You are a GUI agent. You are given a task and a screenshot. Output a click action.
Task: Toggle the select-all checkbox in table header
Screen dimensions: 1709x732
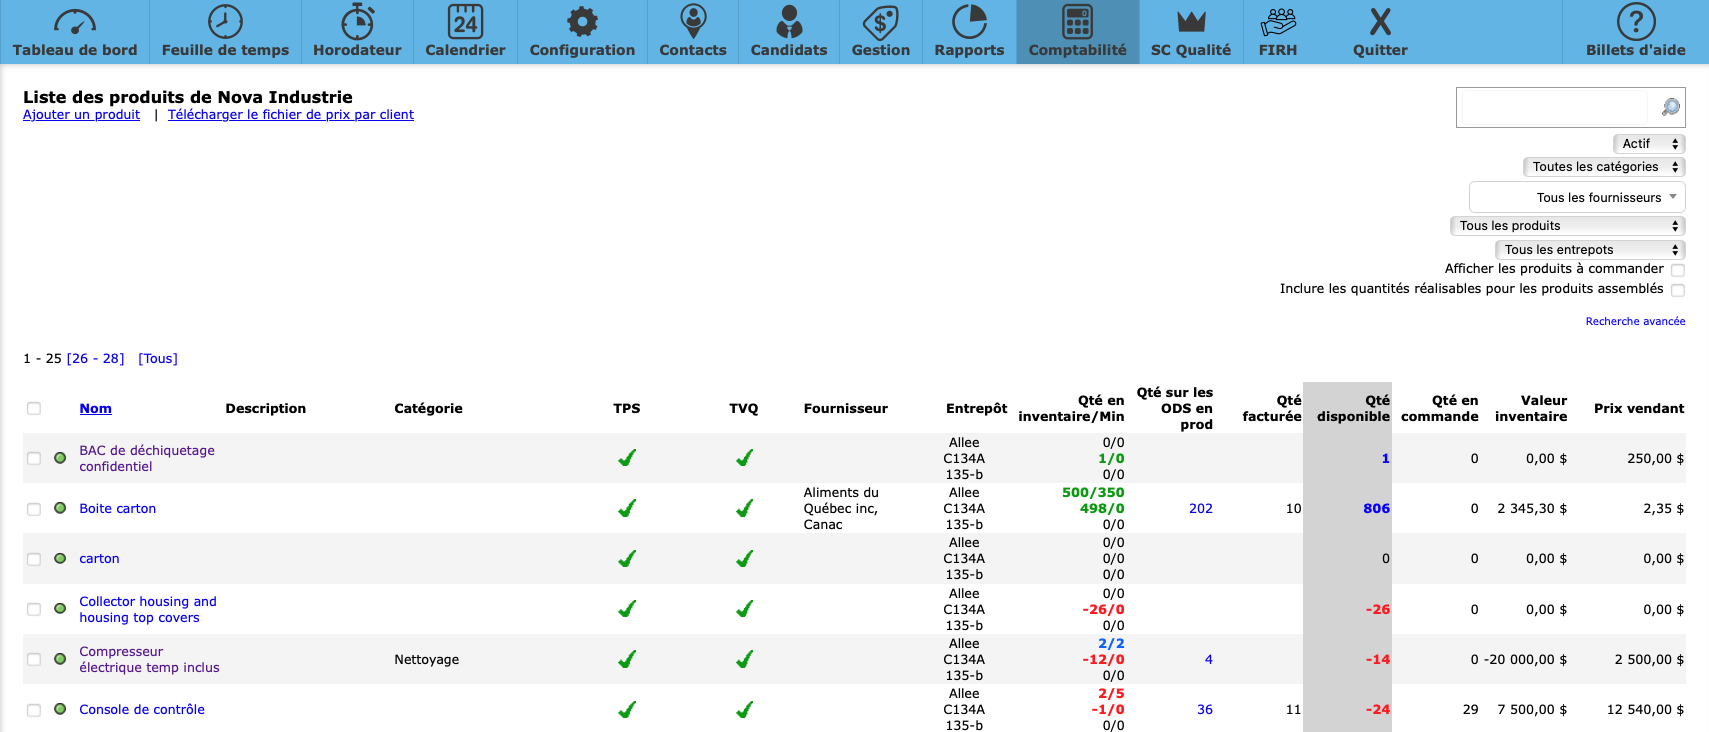click(34, 408)
